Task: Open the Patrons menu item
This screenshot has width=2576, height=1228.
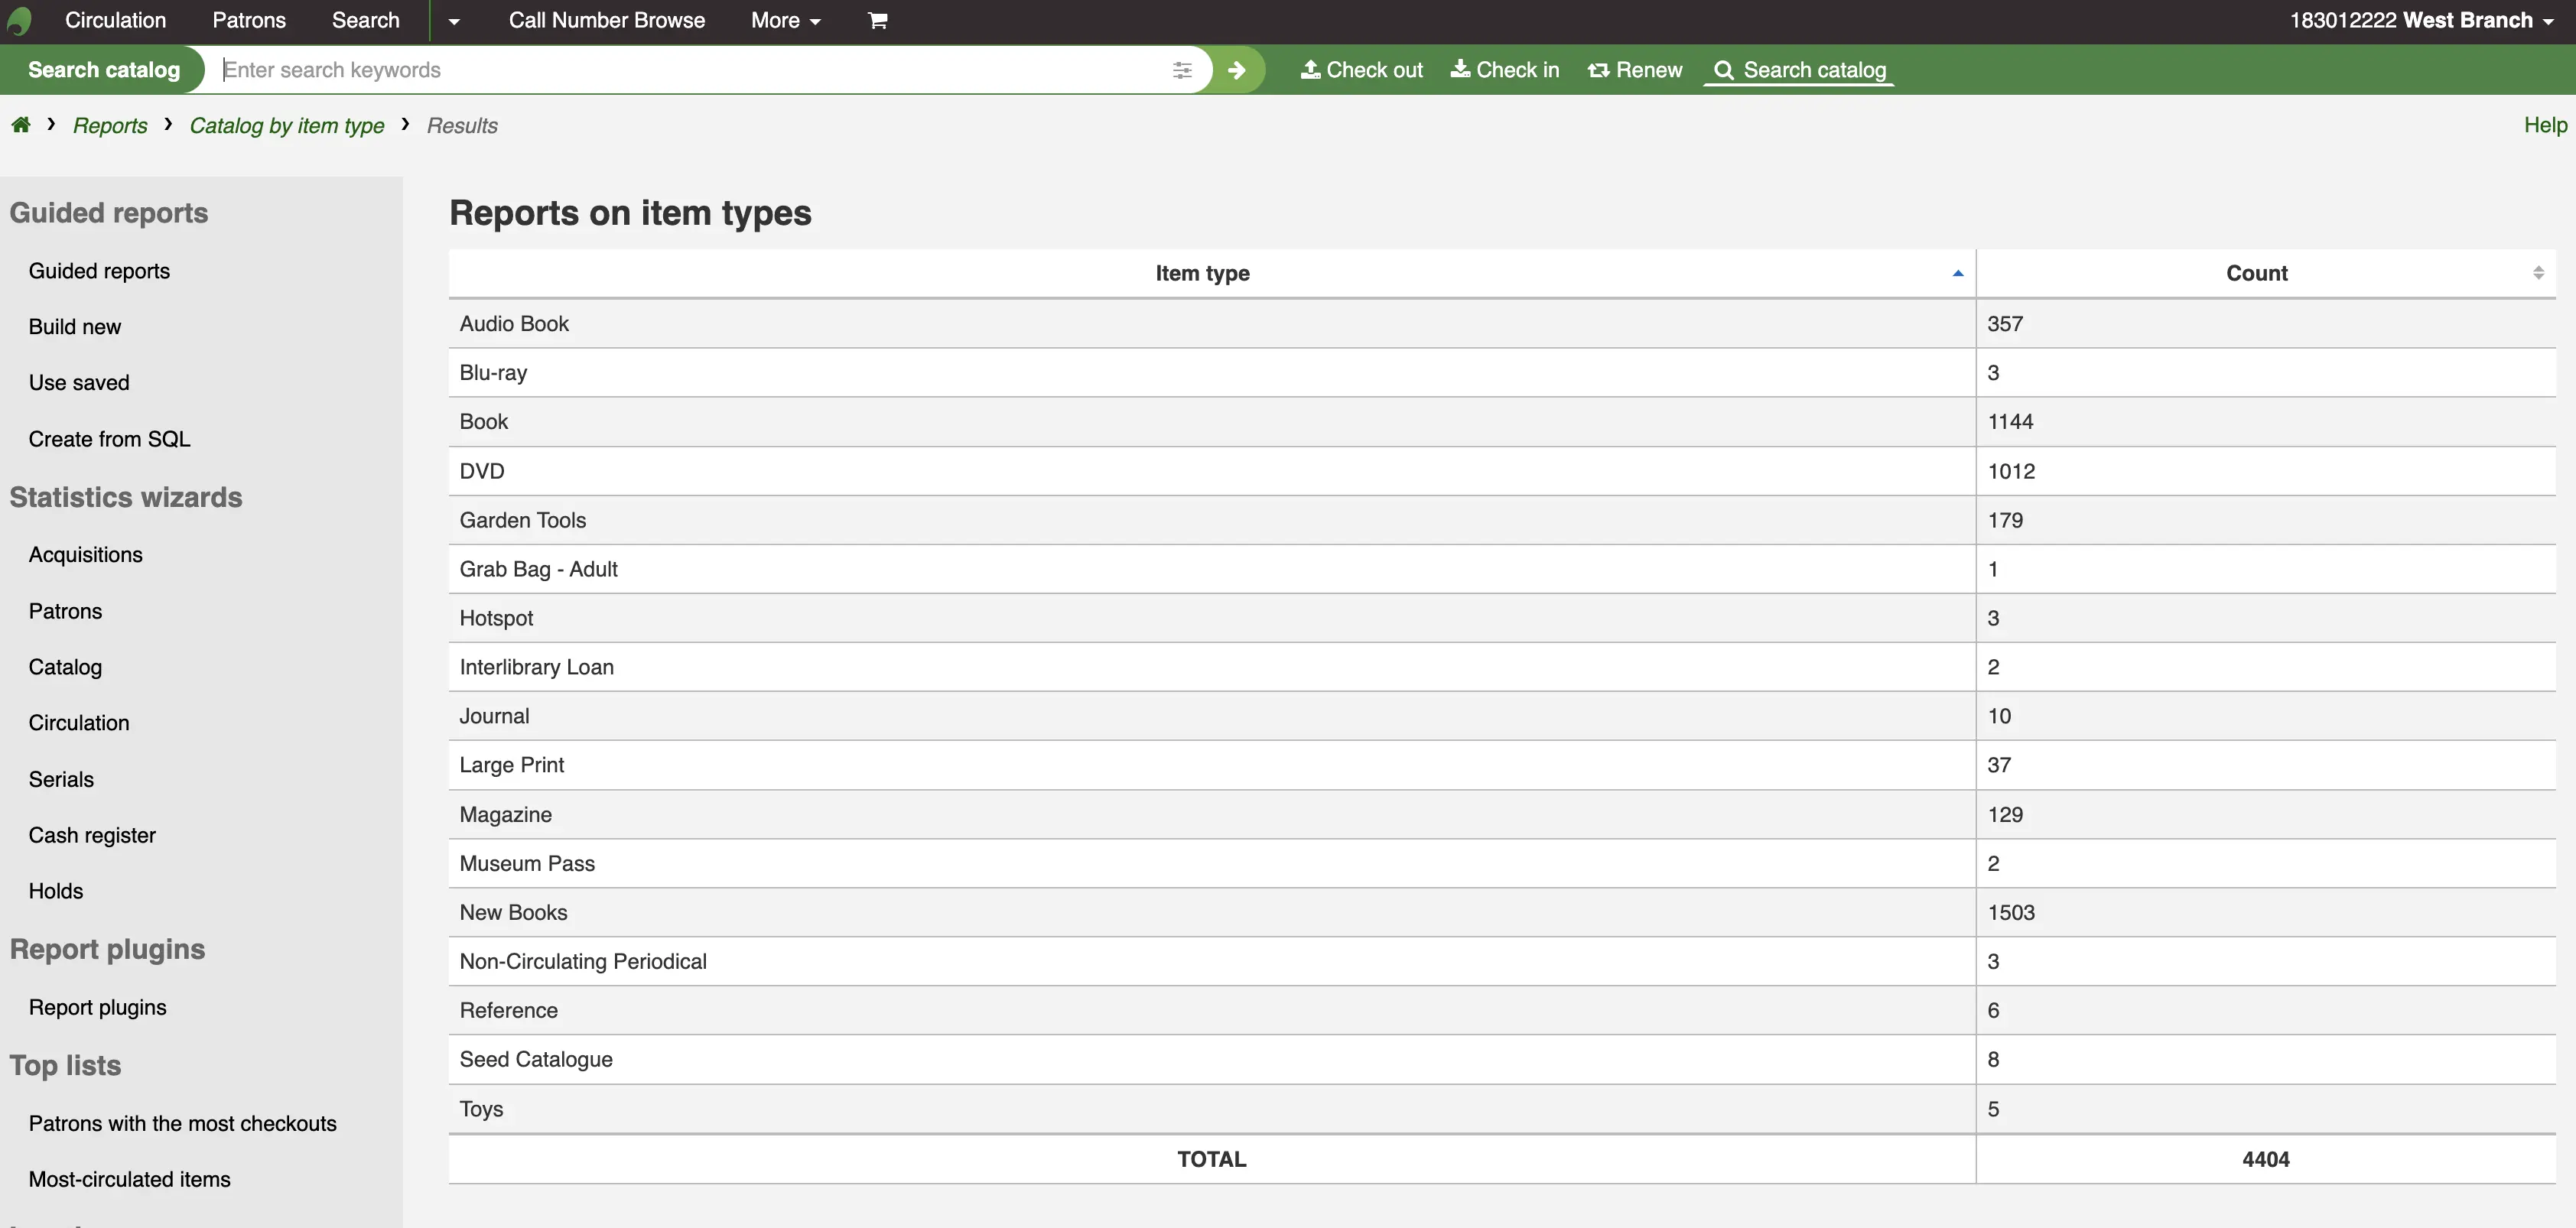Action: coord(249,20)
